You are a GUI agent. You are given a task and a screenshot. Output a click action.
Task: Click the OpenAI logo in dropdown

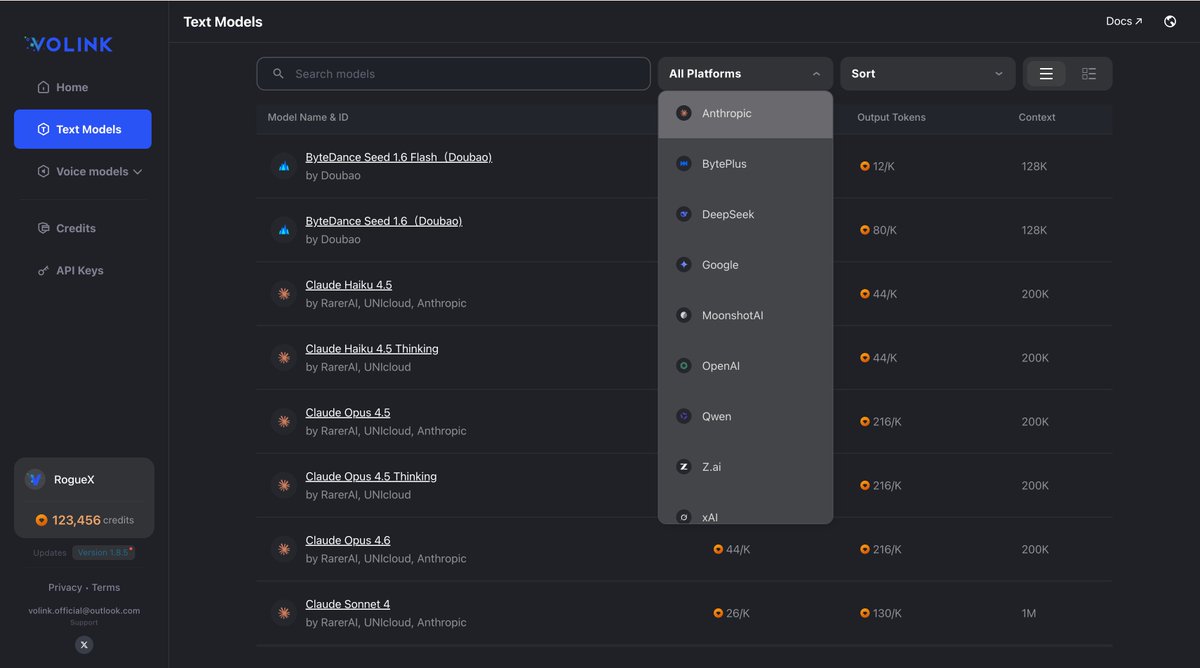(x=684, y=366)
